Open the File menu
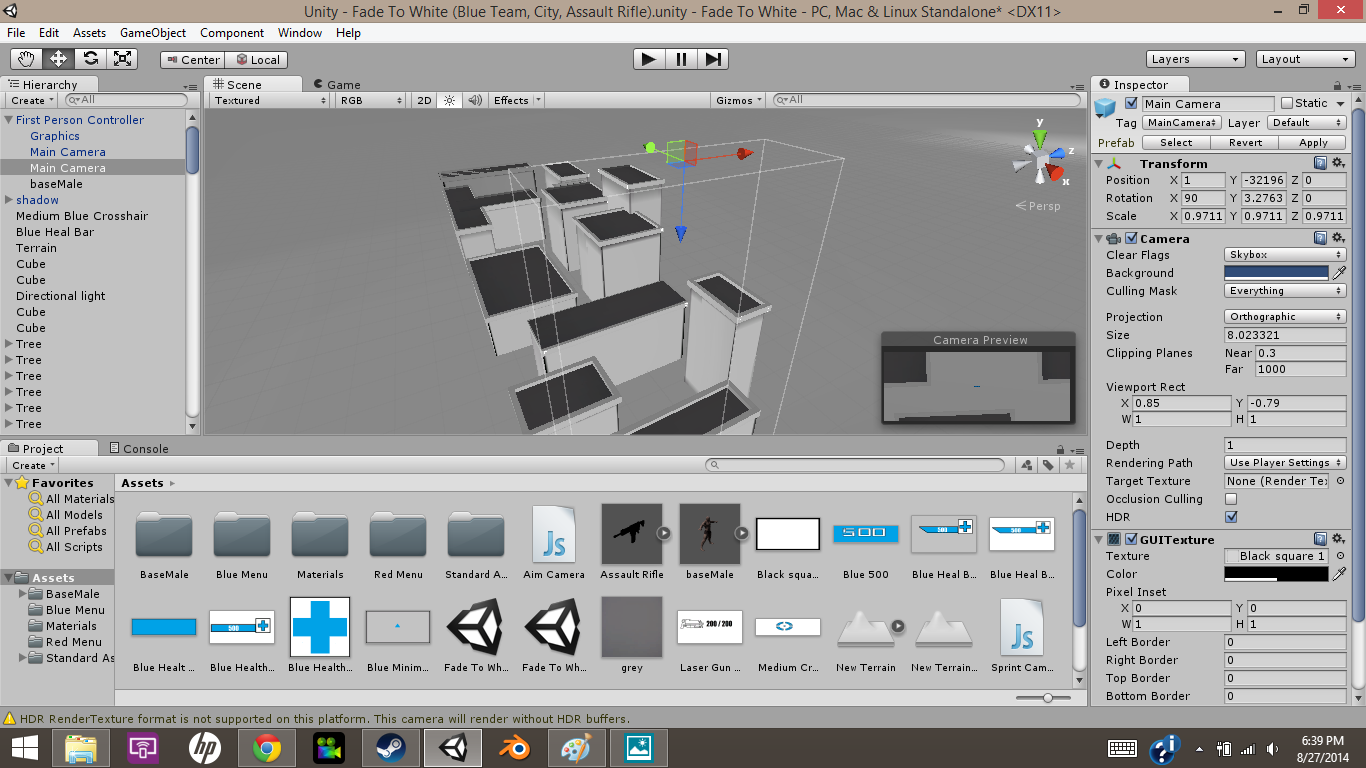Viewport: 1366px width, 768px height. pyautogui.click(x=16, y=33)
